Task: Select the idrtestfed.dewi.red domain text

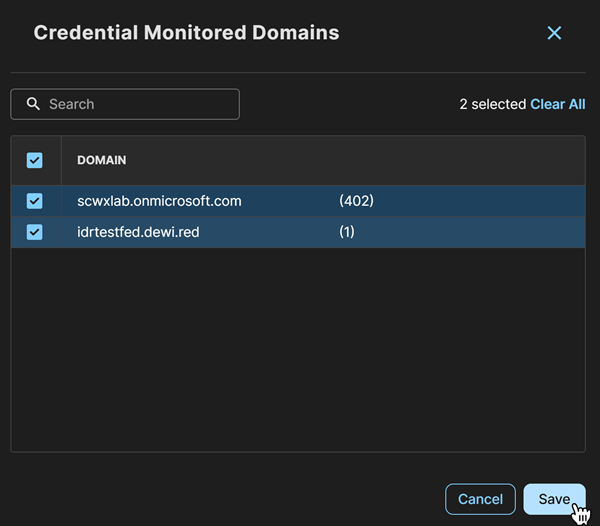Action: point(138,232)
